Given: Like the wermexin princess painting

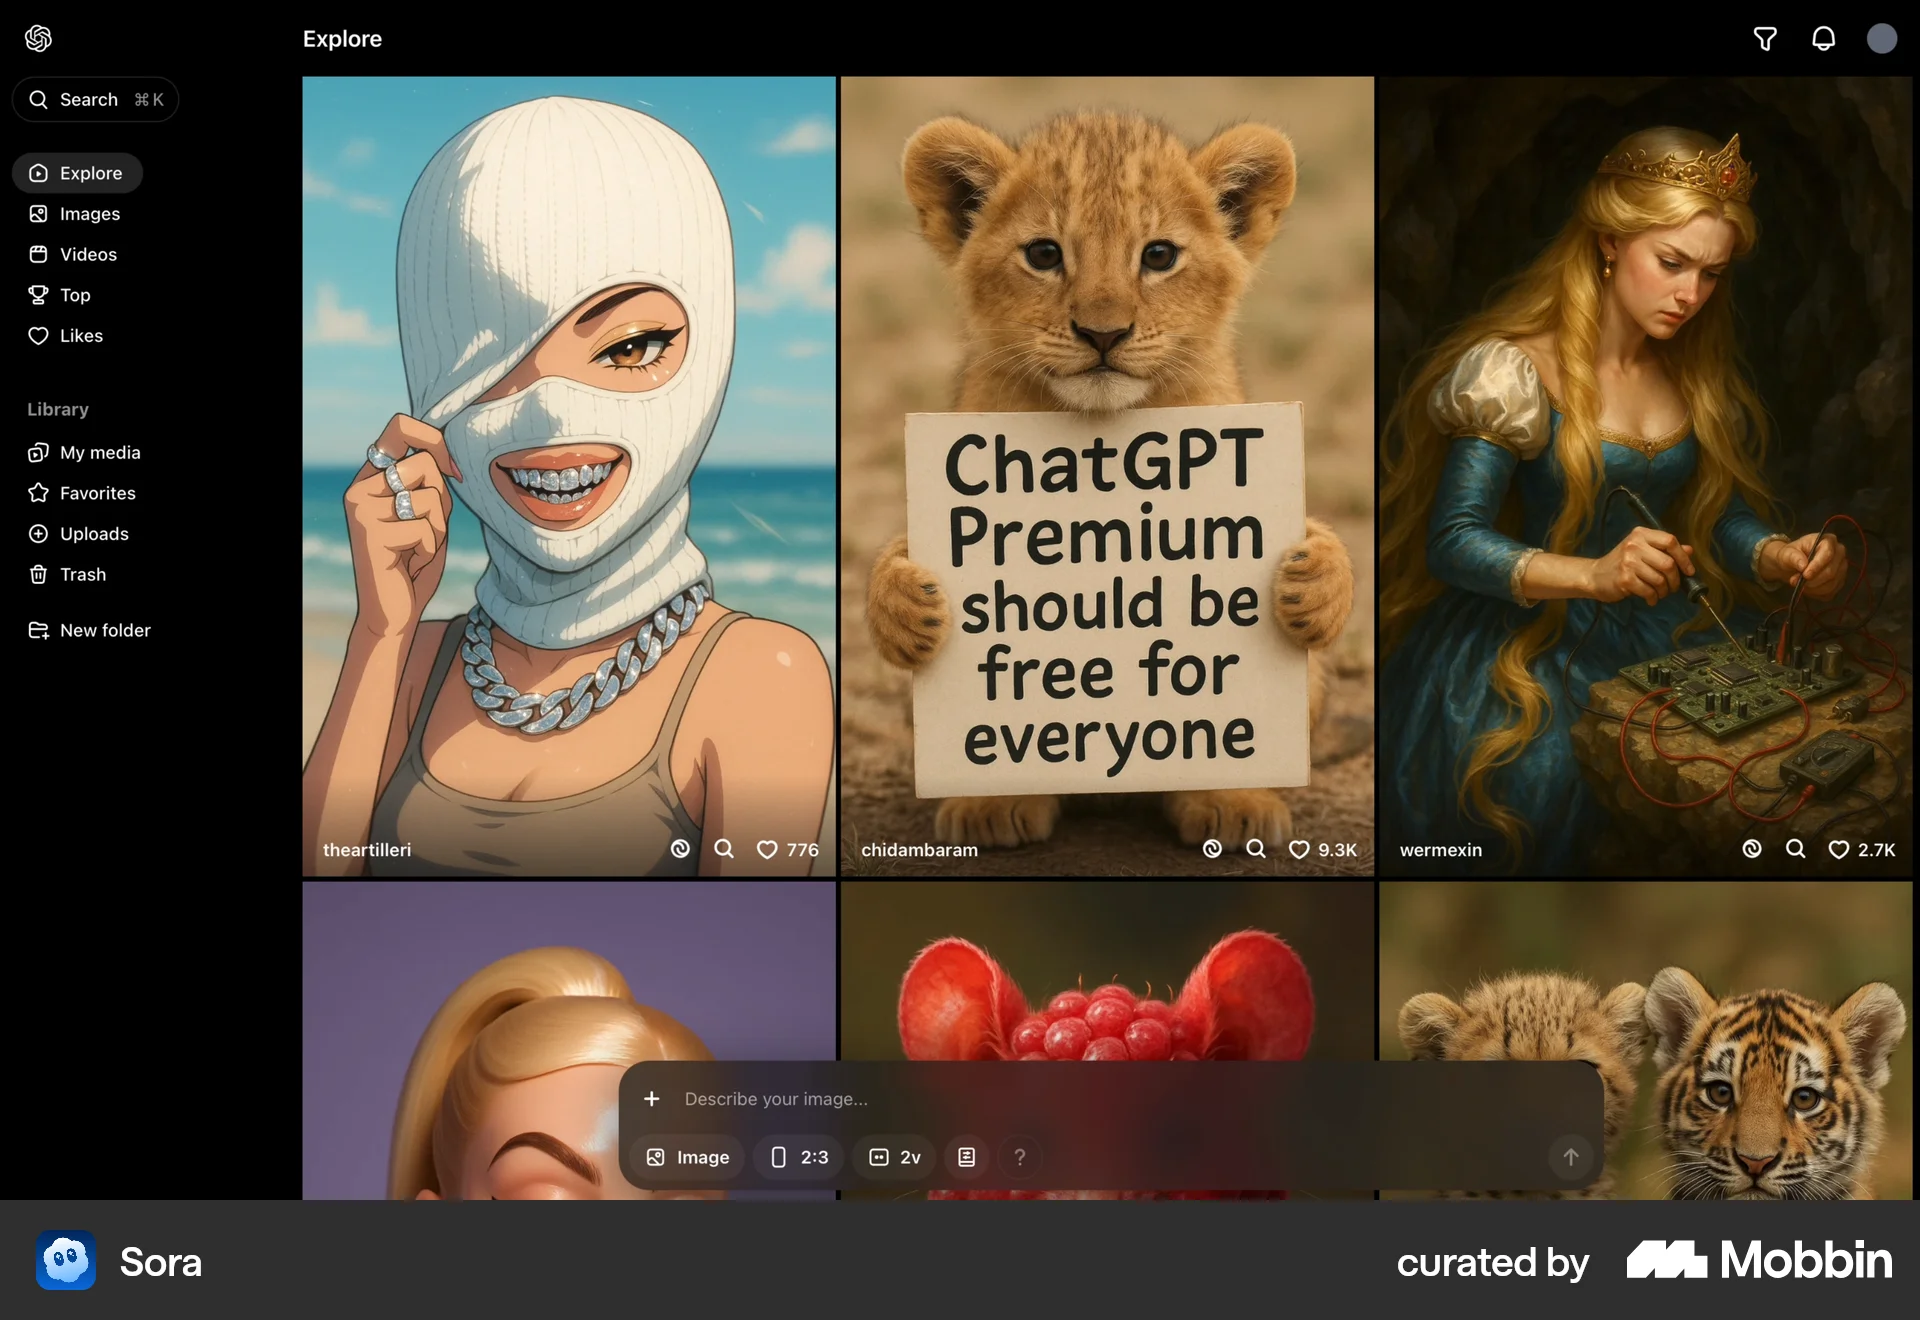Looking at the screenshot, I should (x=1838, y=850).
